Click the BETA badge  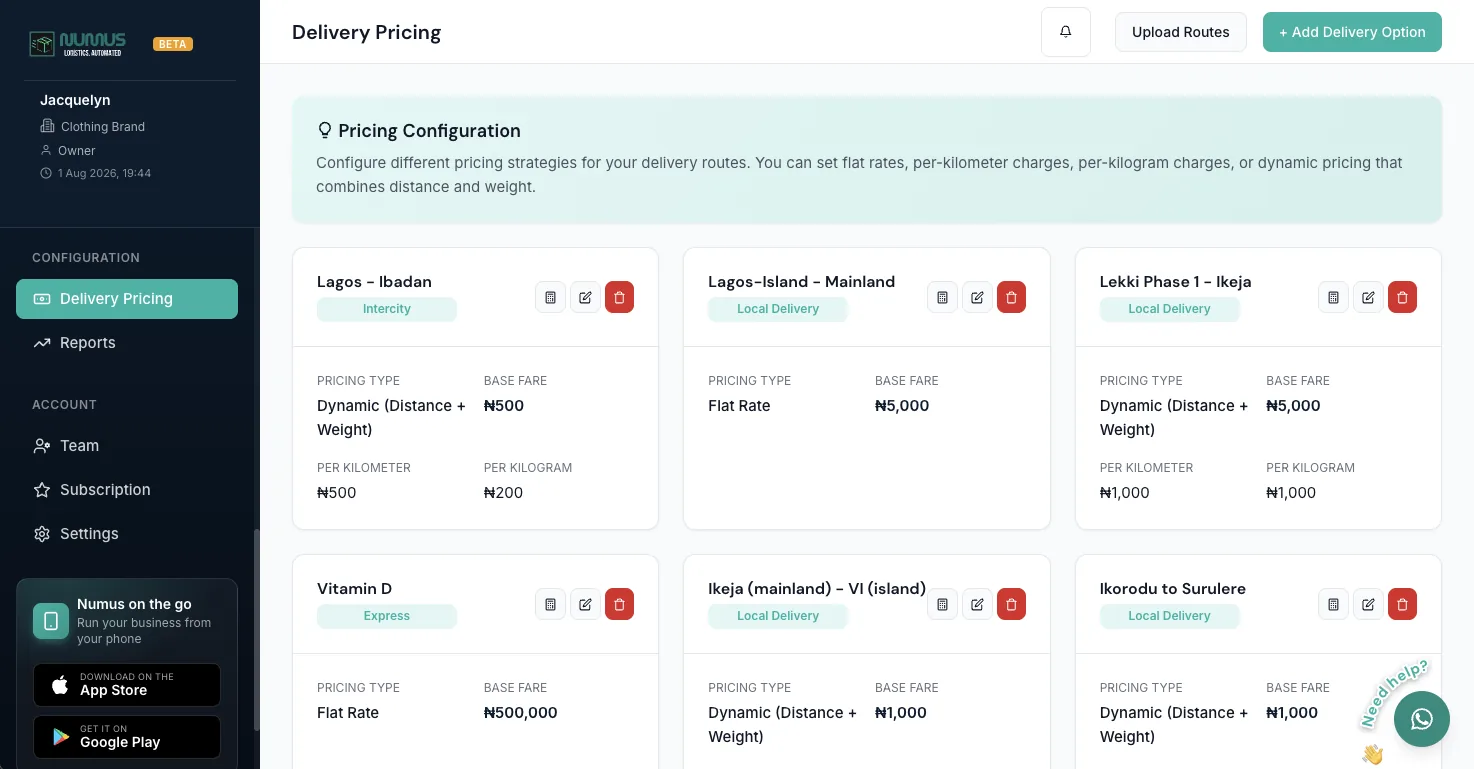point(173,44)
